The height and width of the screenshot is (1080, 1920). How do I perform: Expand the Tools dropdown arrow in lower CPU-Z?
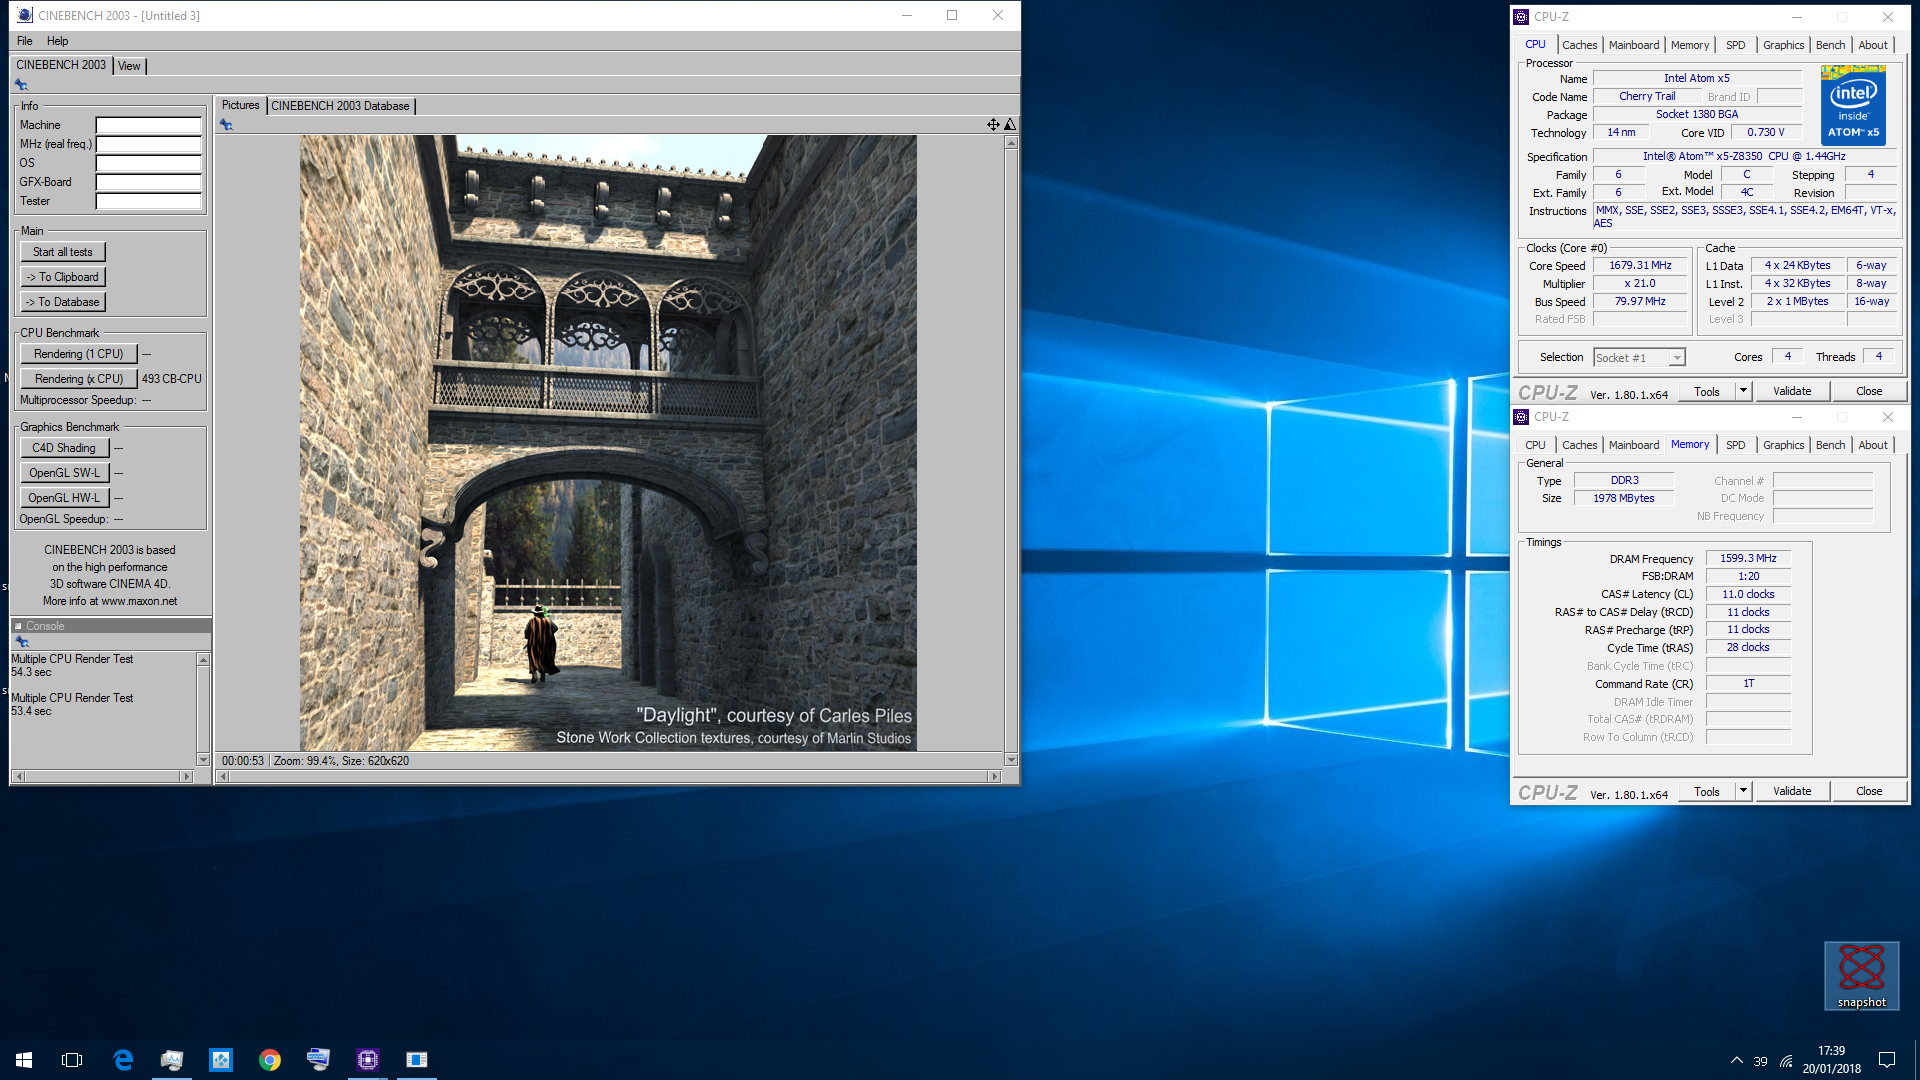pyautogui.click(x=1743, y=791)
